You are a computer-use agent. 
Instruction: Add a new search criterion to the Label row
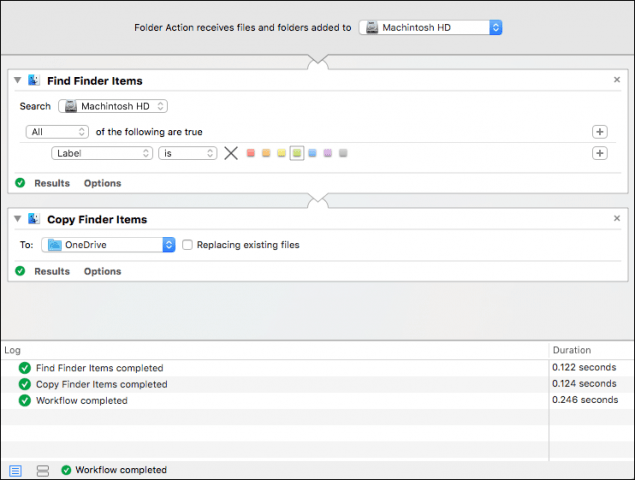coord(600,153)
